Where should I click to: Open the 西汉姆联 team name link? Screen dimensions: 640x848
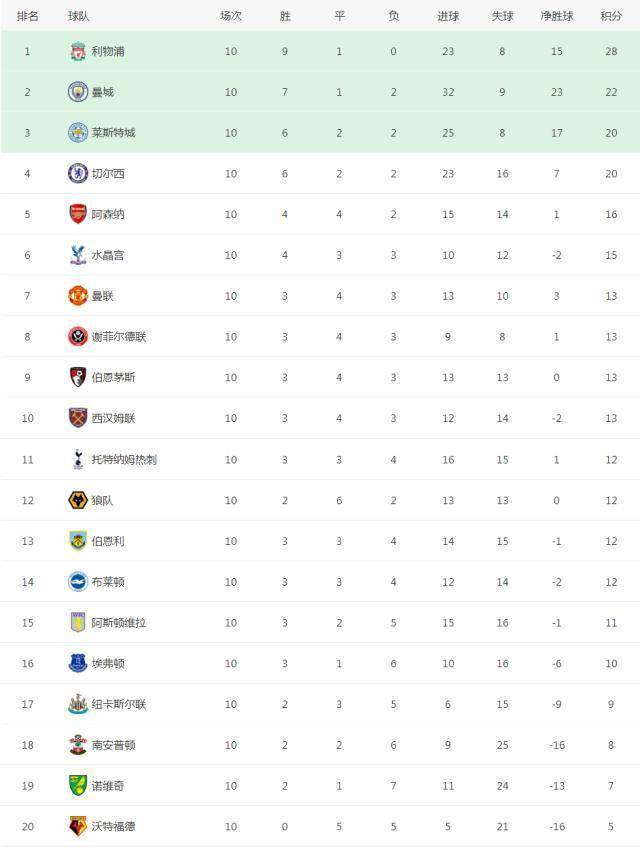click(113, 419)
